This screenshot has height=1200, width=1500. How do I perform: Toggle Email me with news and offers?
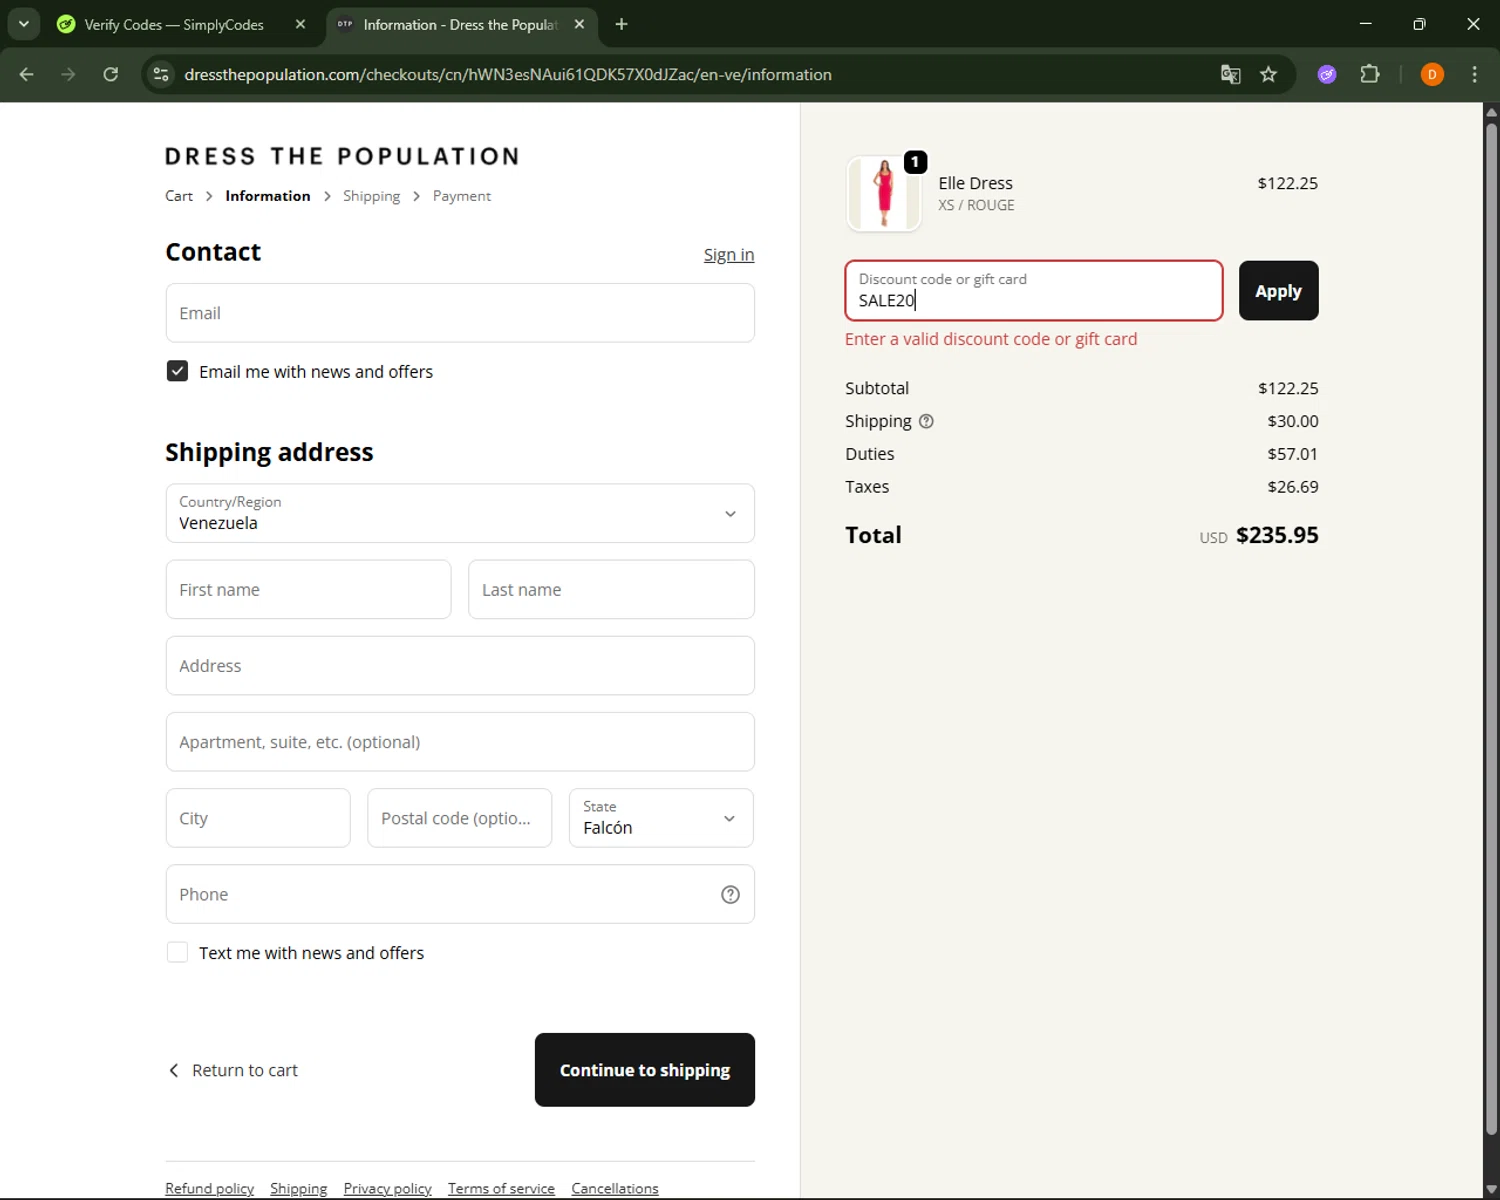[x=177, y=371]
